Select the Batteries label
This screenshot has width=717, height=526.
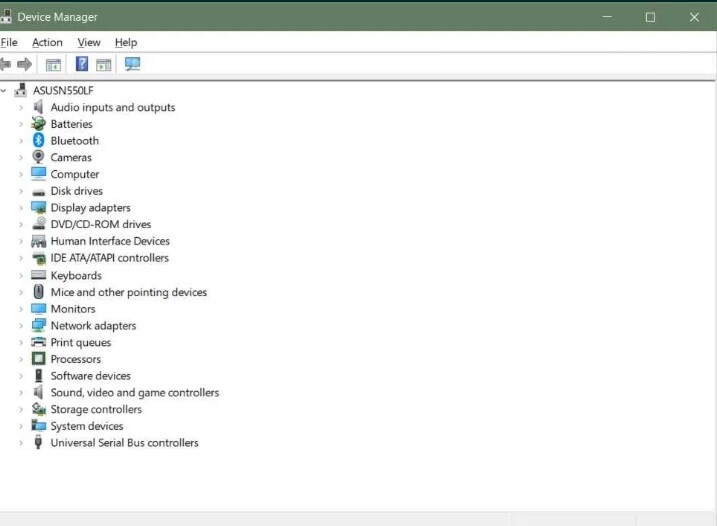click(71, 123)
